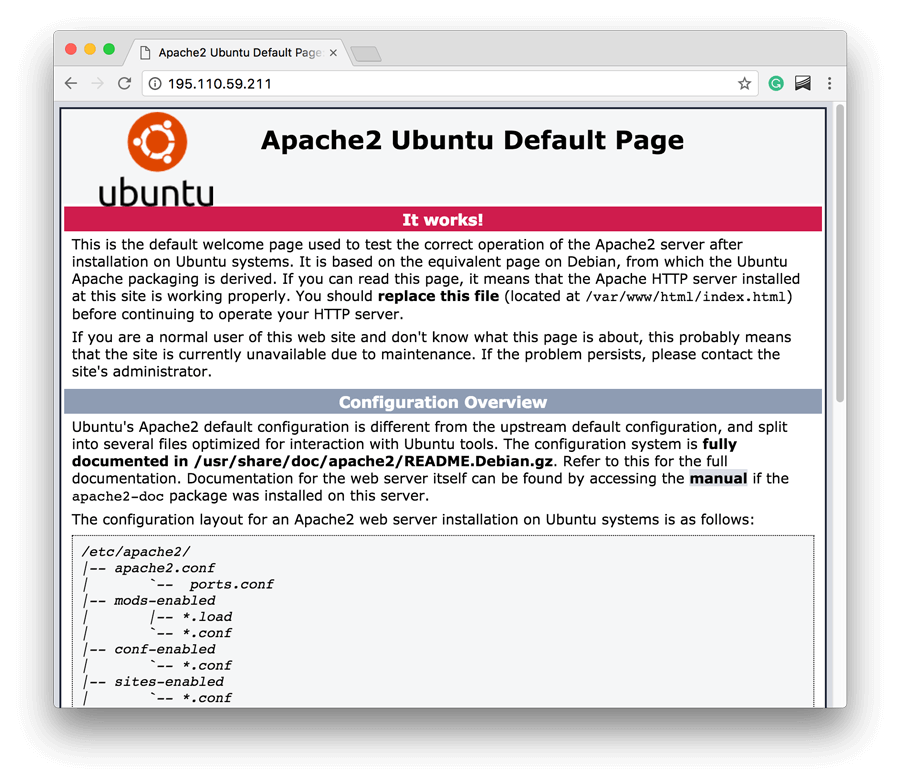The width and height of the screenshot is (900, 784).
Task: Open Chrome's three-dot menu
Action: click(x=829, y=84)
